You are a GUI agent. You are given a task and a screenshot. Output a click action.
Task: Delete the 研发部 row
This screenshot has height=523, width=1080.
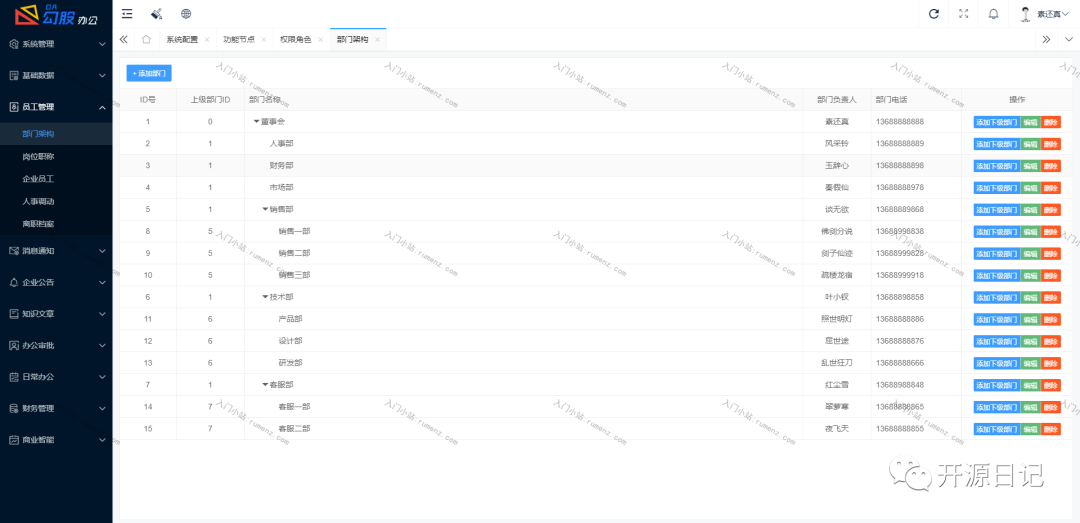tap(1050, 363)
